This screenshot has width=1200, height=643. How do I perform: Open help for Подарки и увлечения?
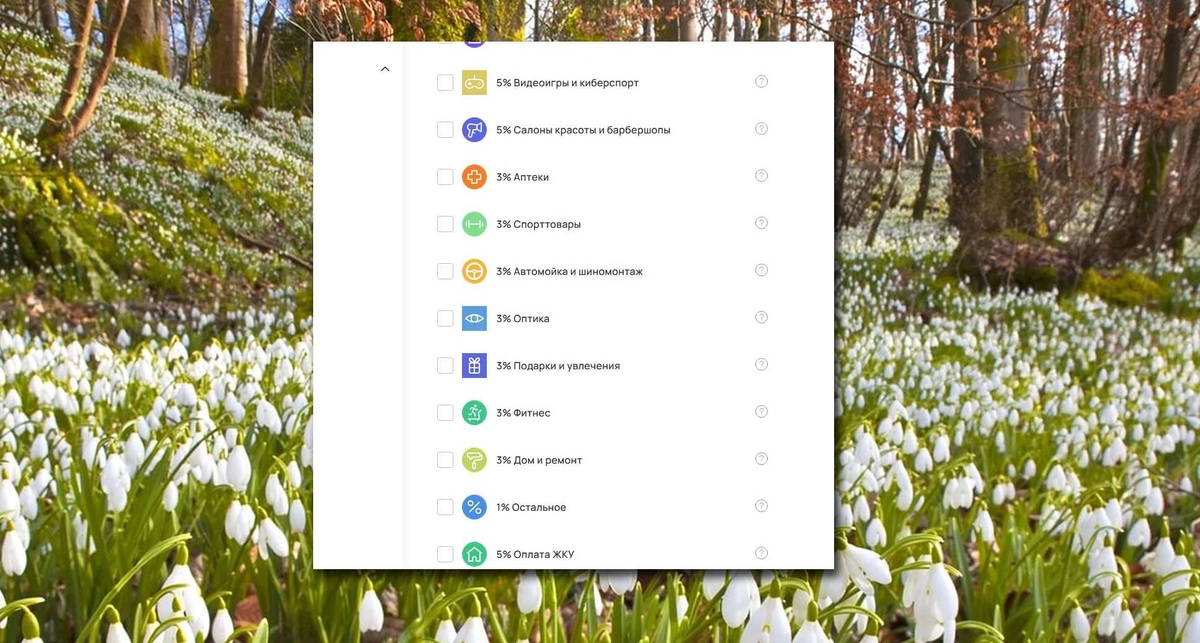point(761,364)
